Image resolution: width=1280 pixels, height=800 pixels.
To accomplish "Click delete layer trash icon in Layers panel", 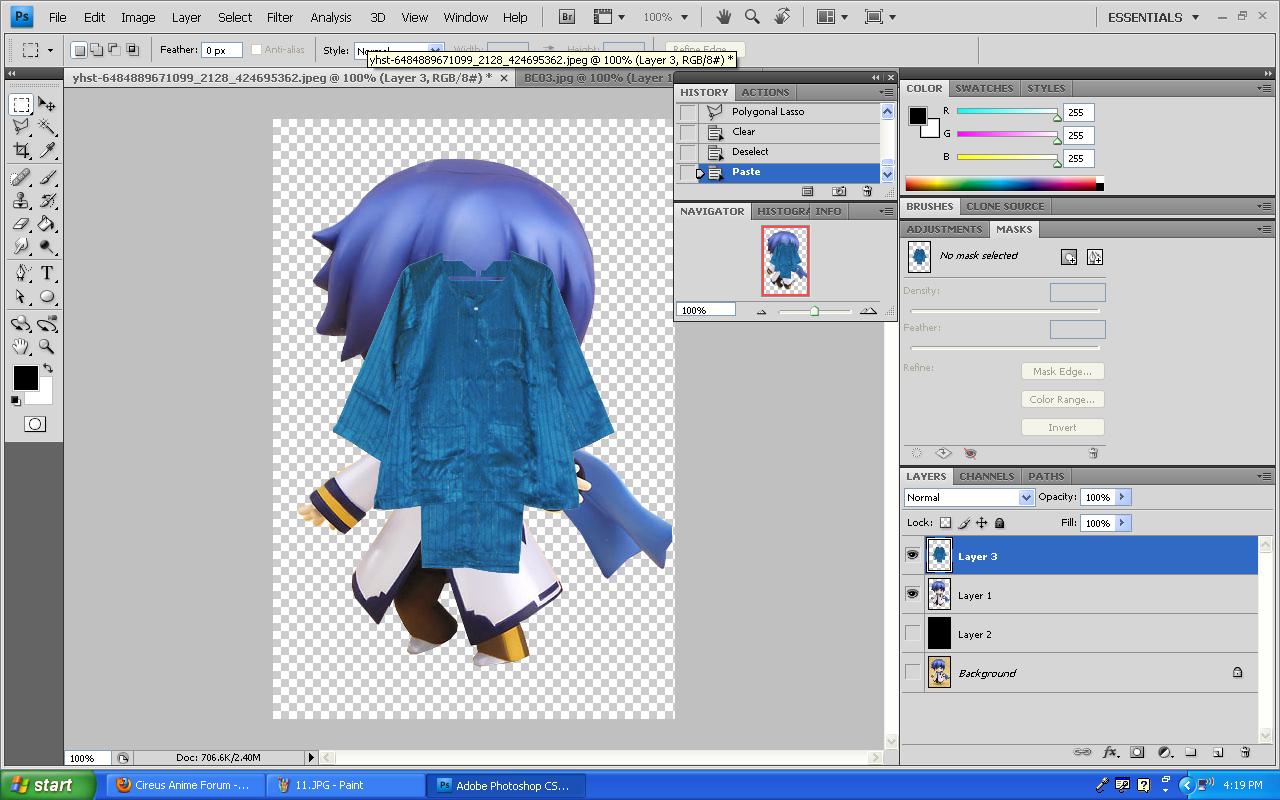I will (x=1245, y=752).
